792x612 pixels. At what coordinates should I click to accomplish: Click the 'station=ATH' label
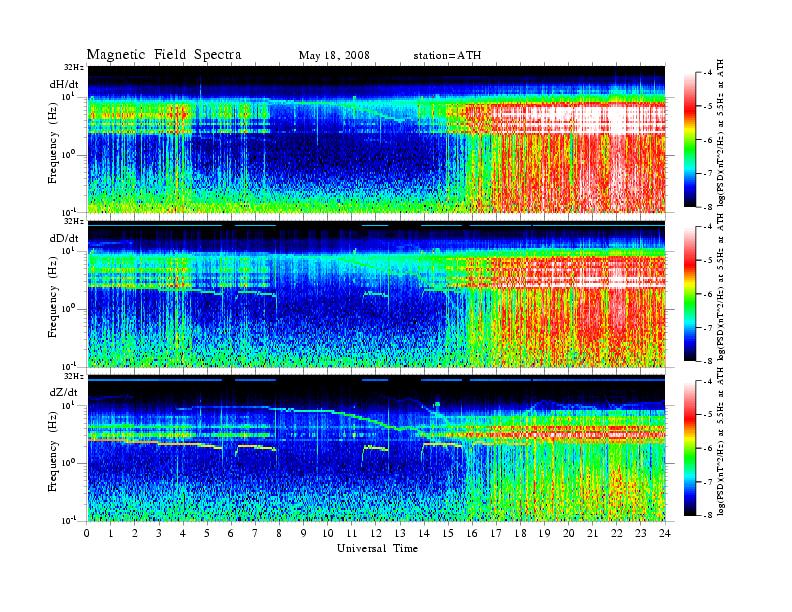coord(447,55)
